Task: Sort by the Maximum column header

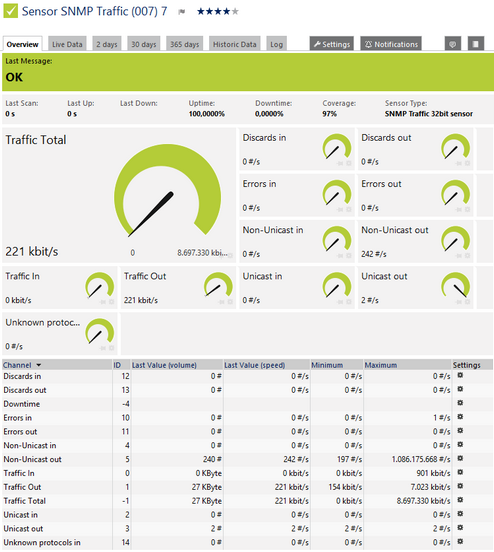Action: coord(381,365)
